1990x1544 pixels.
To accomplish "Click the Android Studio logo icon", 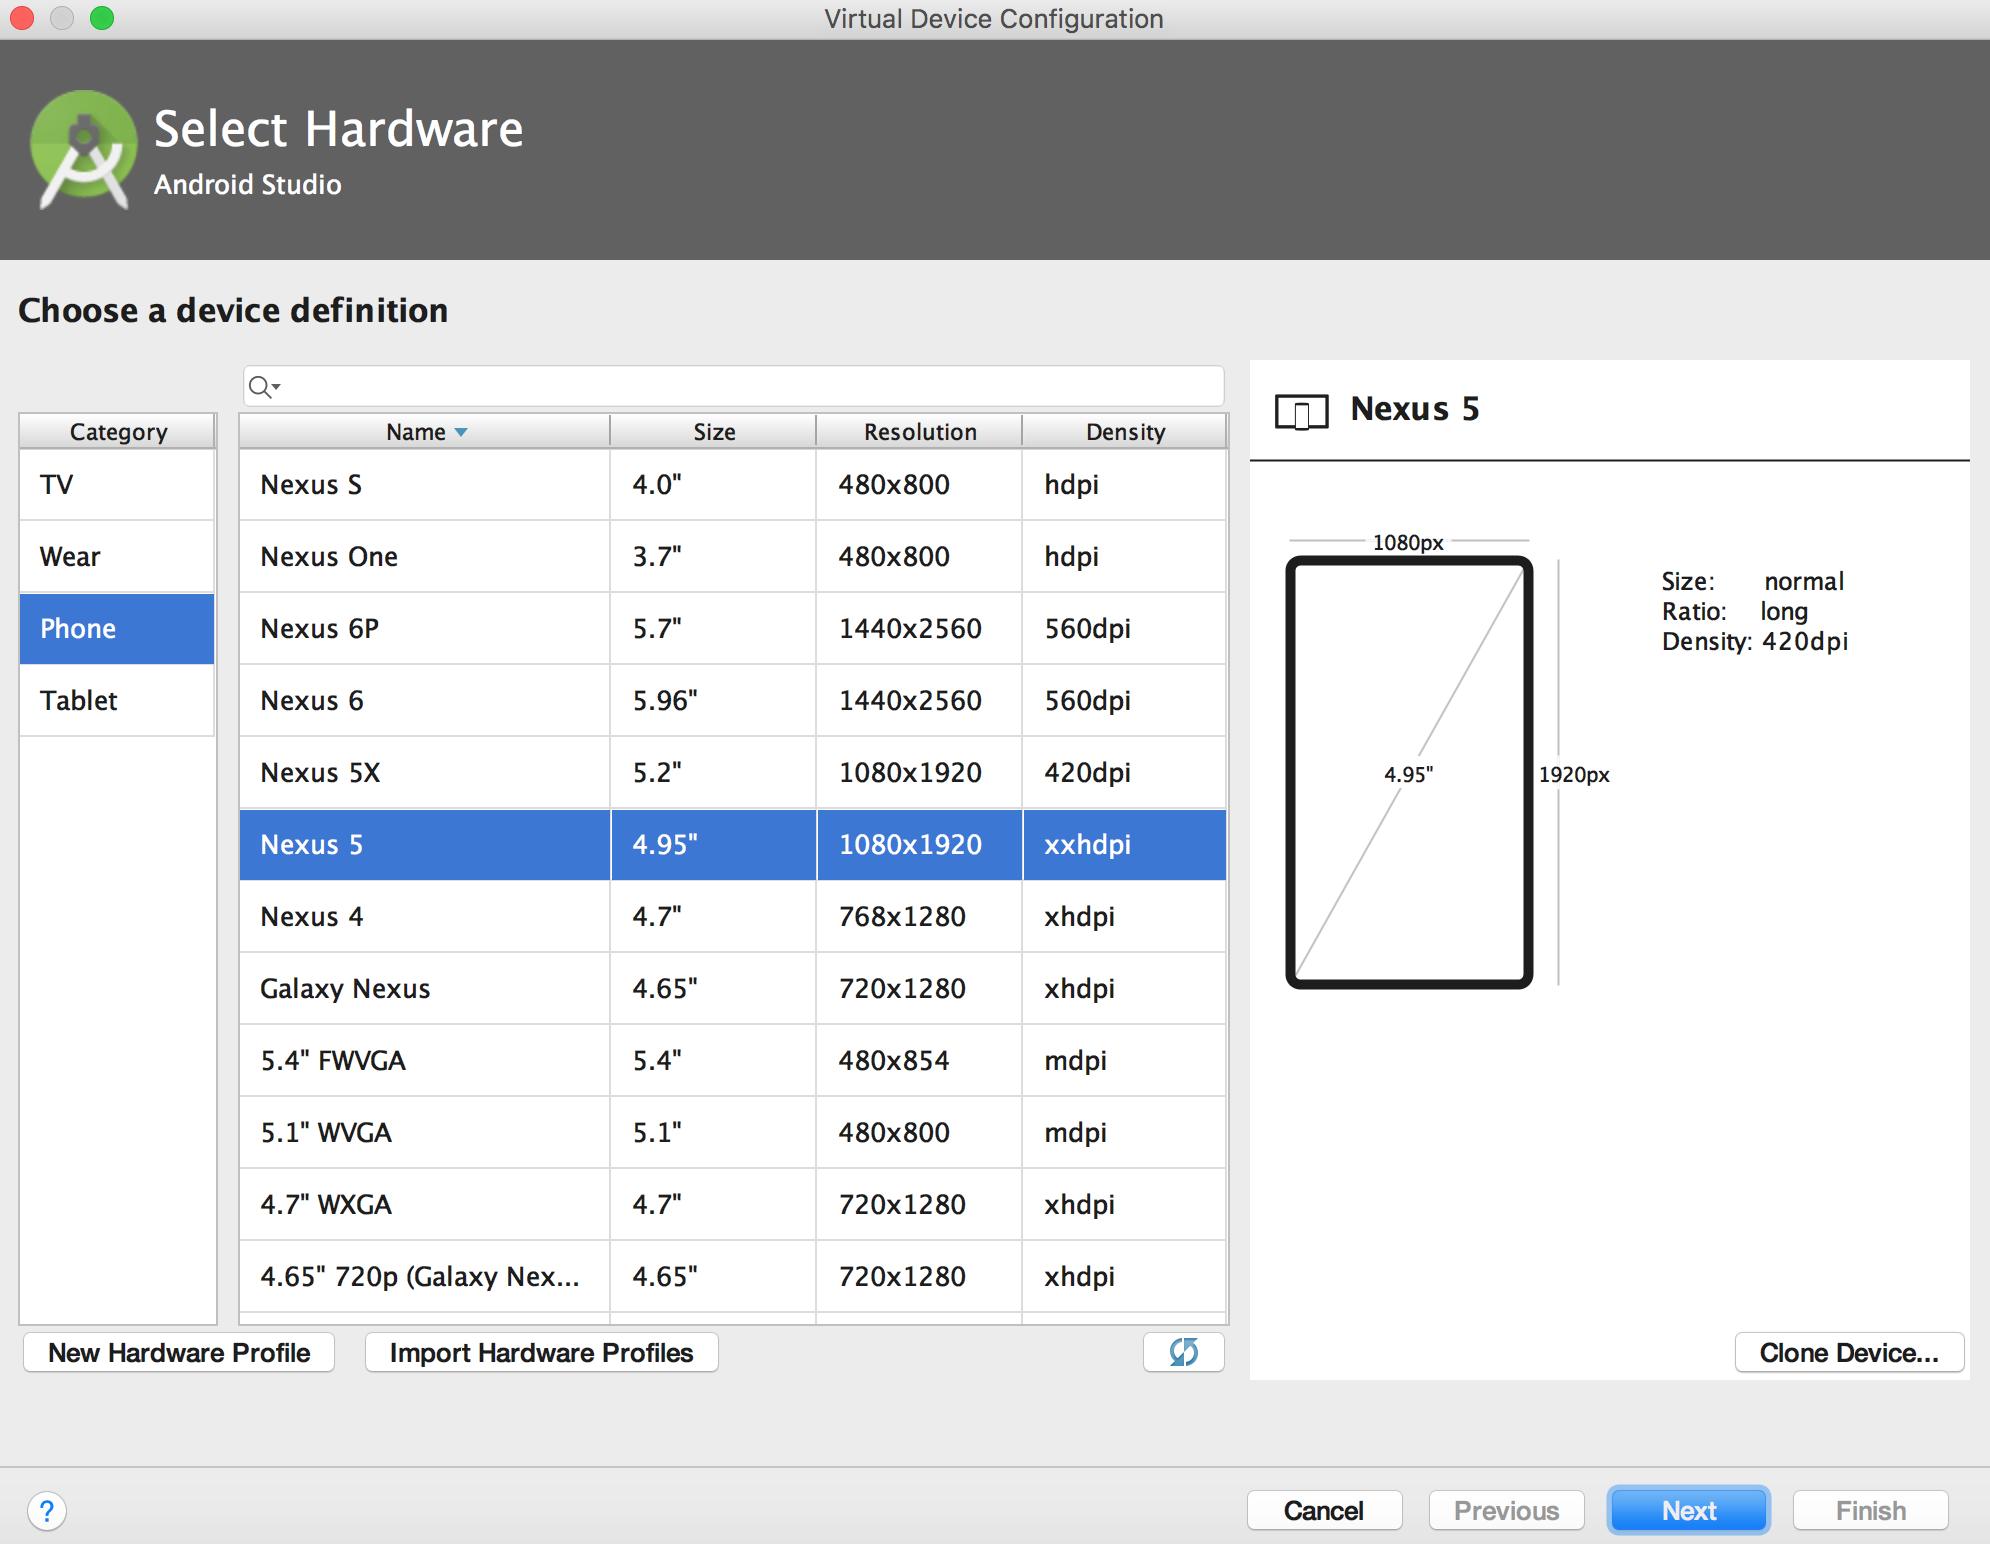I will click(84, 150).
